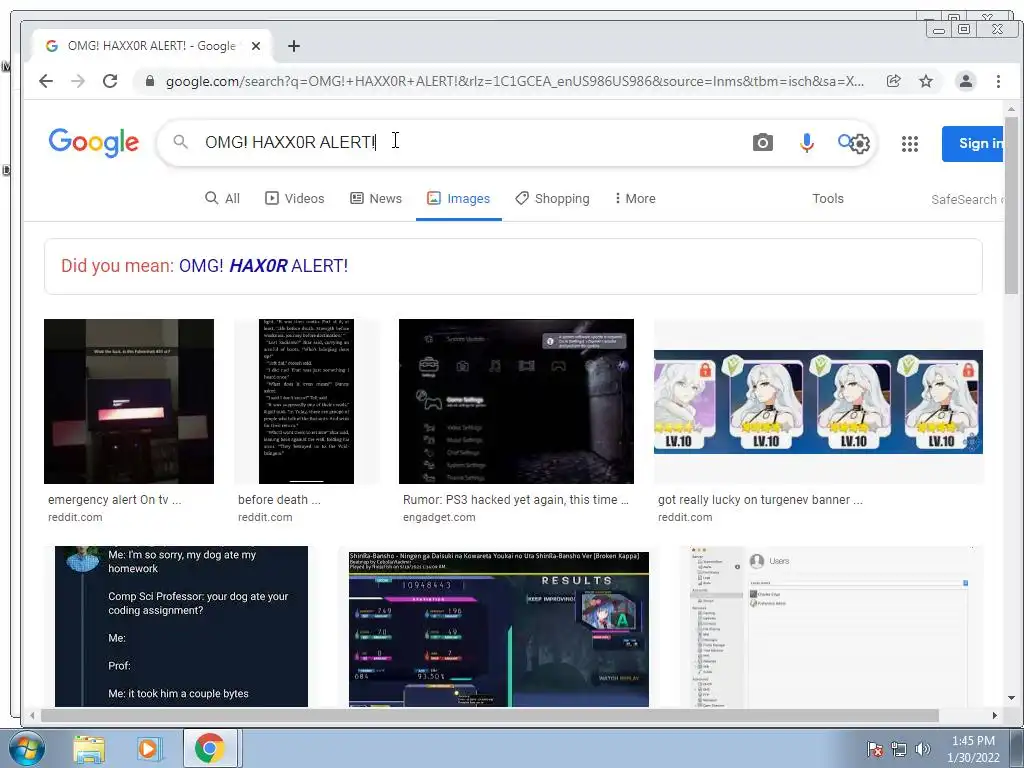Click the 'emergency alert On tv ...' caption
Viewport: 1024px width, 768px height.
click(114, 500)
